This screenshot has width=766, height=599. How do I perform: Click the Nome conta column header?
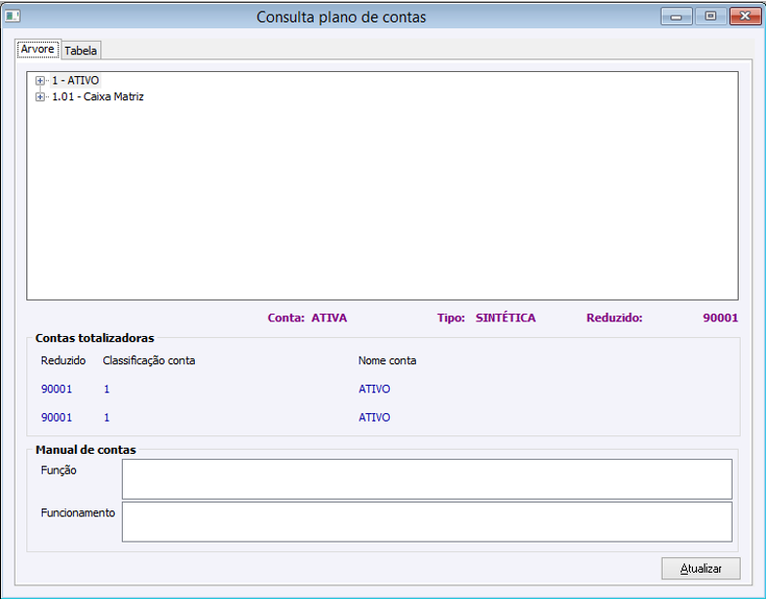tap(387, 361)
